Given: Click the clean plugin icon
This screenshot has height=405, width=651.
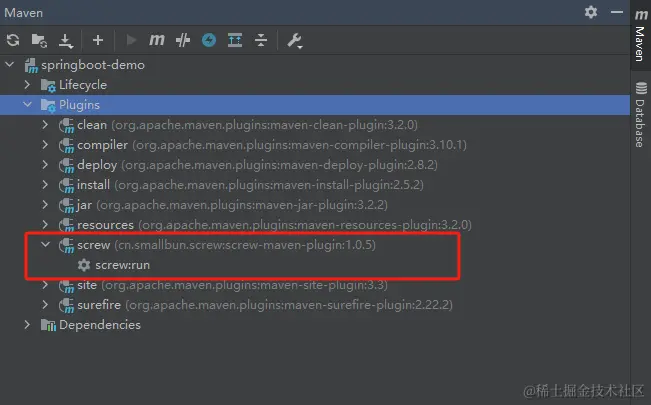Looking at the screenshot, I should click(66, 125).
